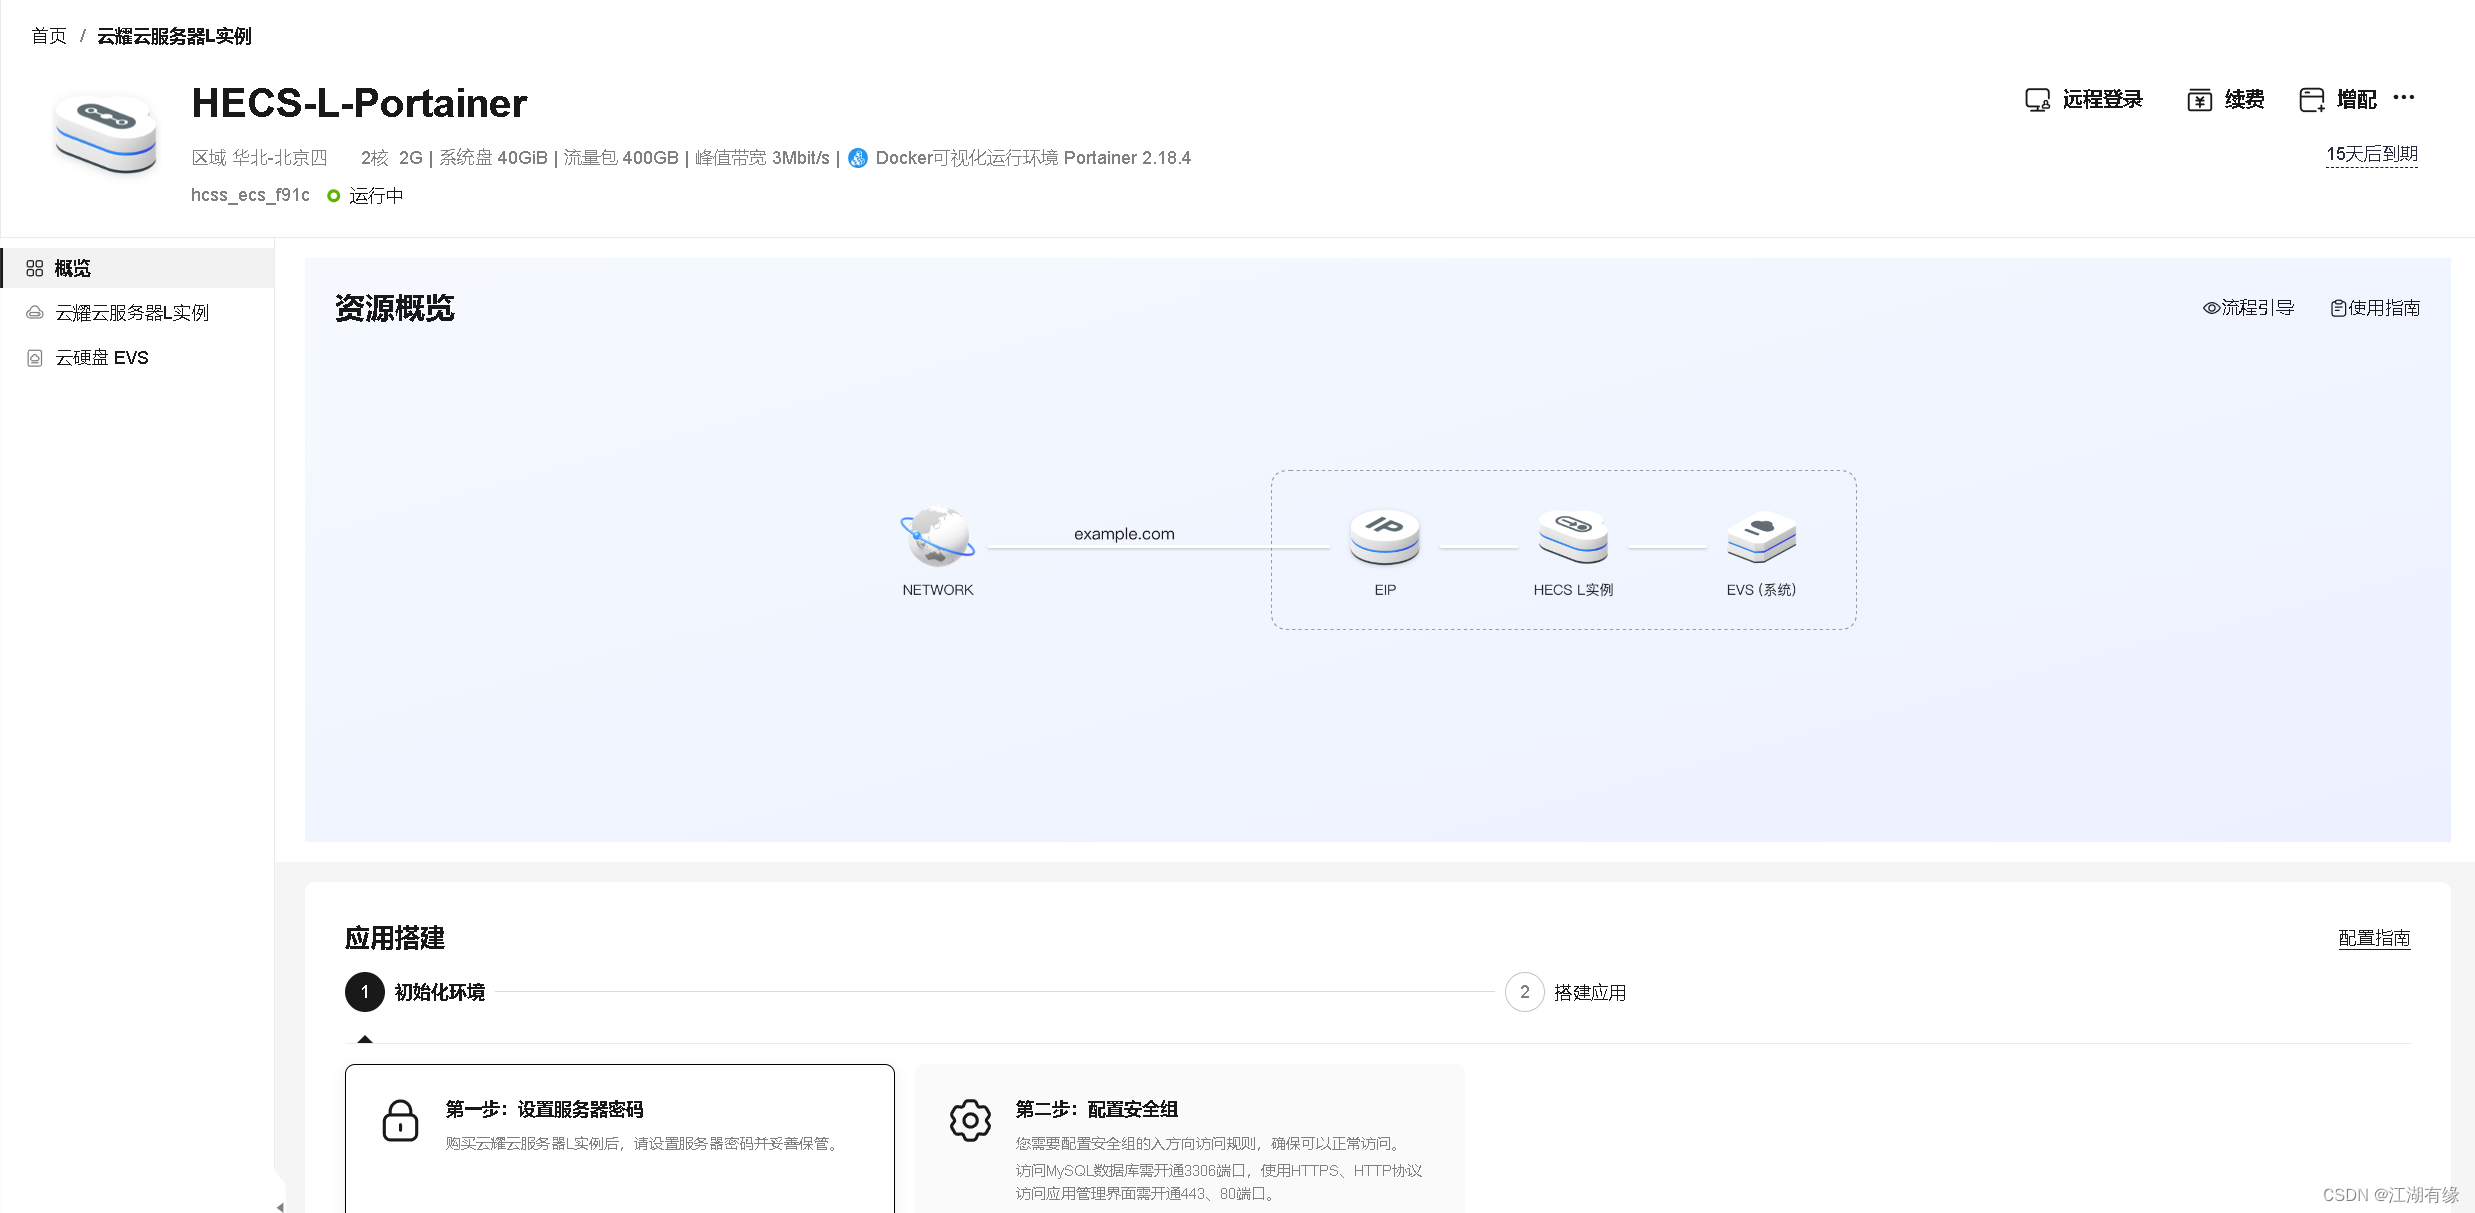Collapse the left sidebar with arrow handle

(x=280, y=1206)
